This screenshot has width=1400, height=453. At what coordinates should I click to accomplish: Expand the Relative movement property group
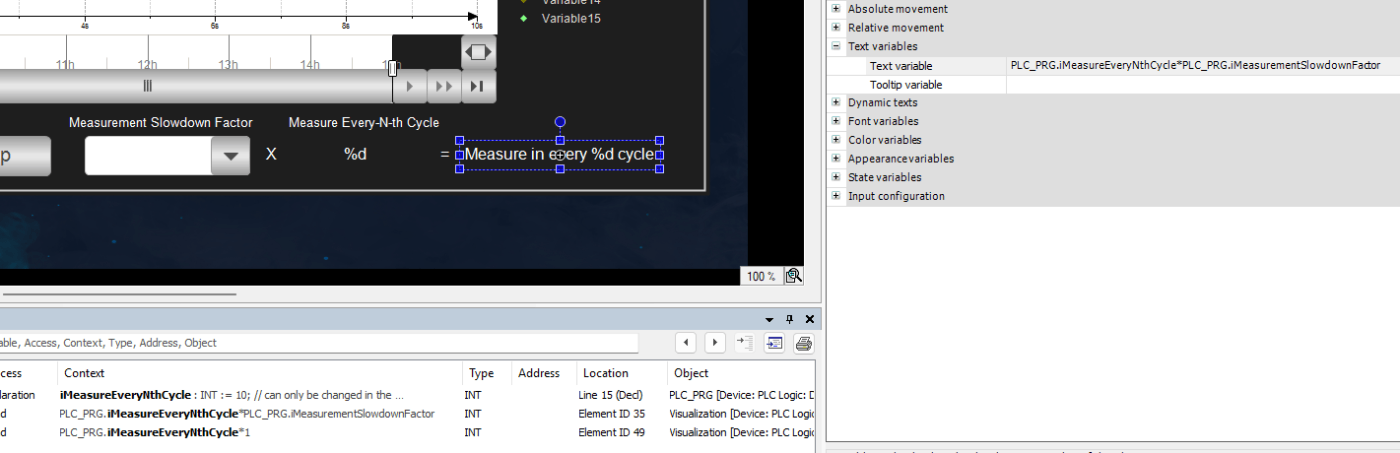(x=836, y=28)
